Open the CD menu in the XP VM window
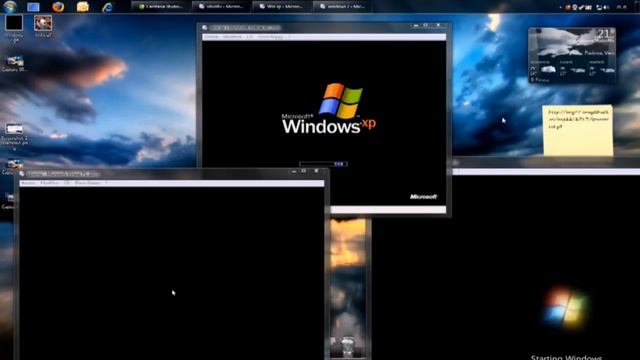The width and height of the screenshot is (640, 360). tap(249, 37)
